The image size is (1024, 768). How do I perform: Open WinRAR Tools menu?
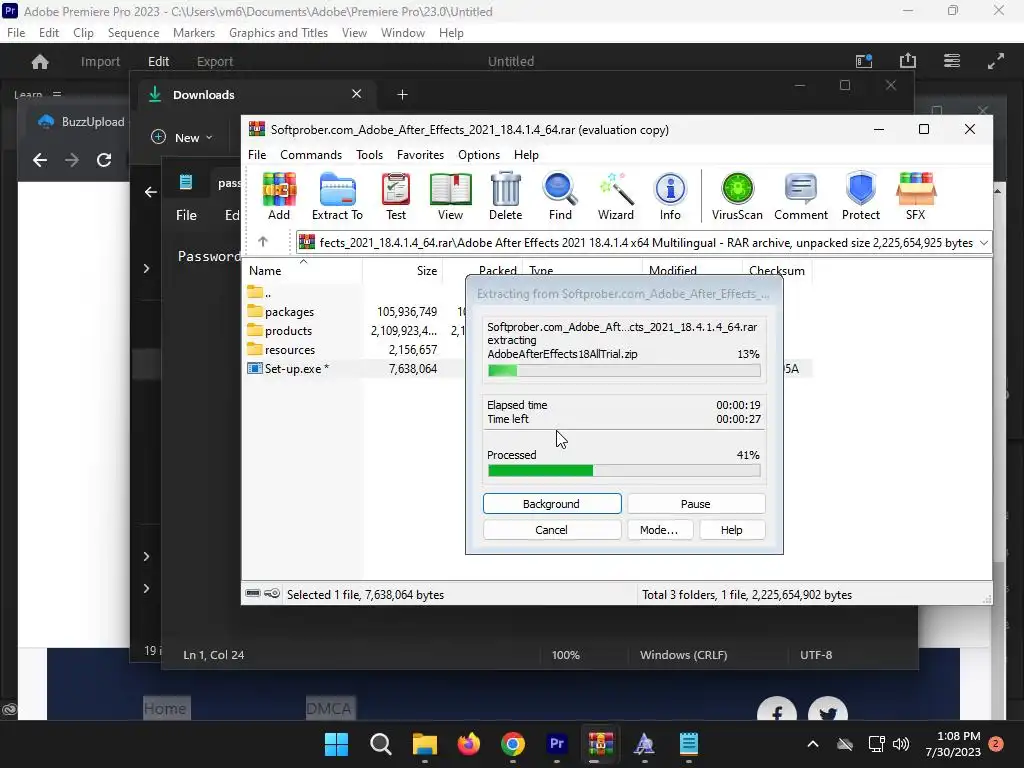[369, 155]
